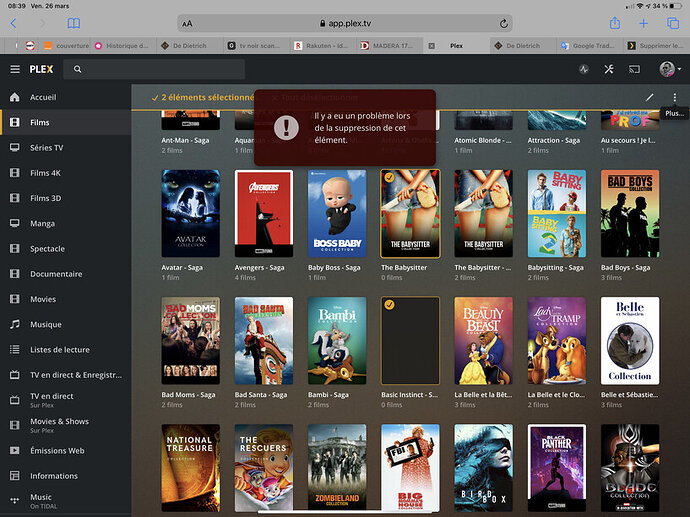Open the Documentaire library
Screen dimensions: 690x517
pos(66,274)
